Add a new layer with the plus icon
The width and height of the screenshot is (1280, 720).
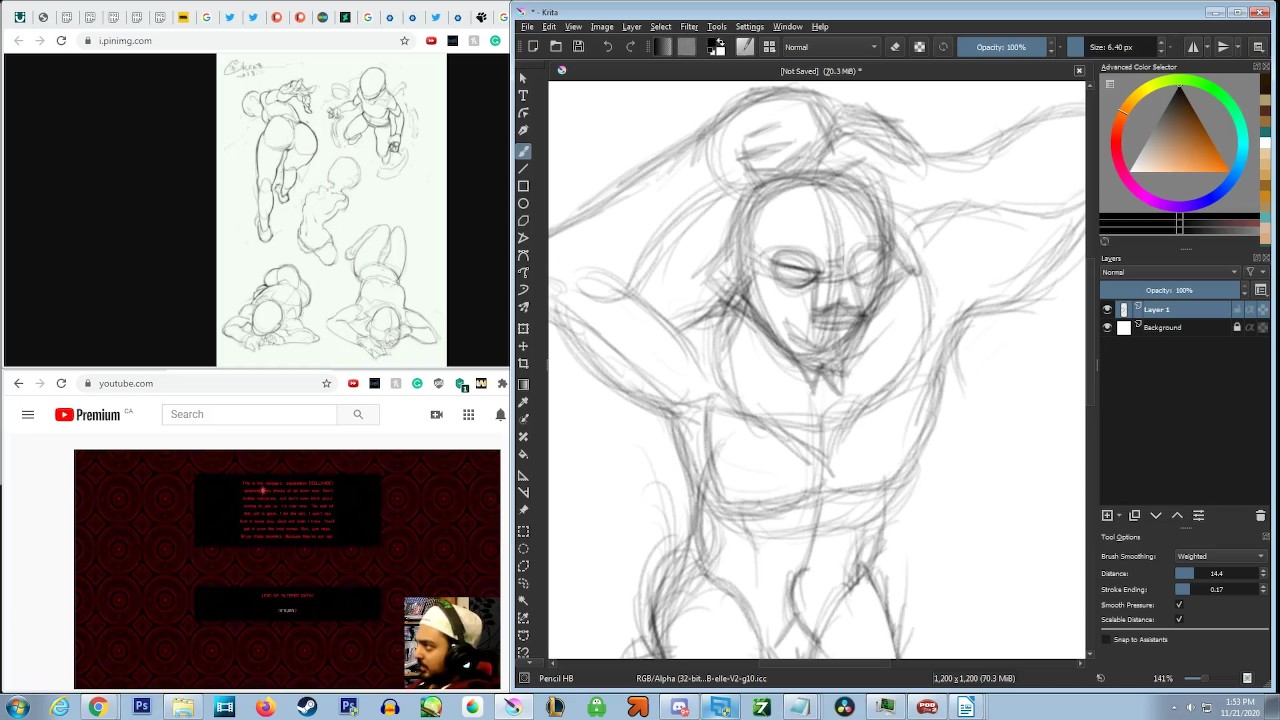[x=1107, y=516]
